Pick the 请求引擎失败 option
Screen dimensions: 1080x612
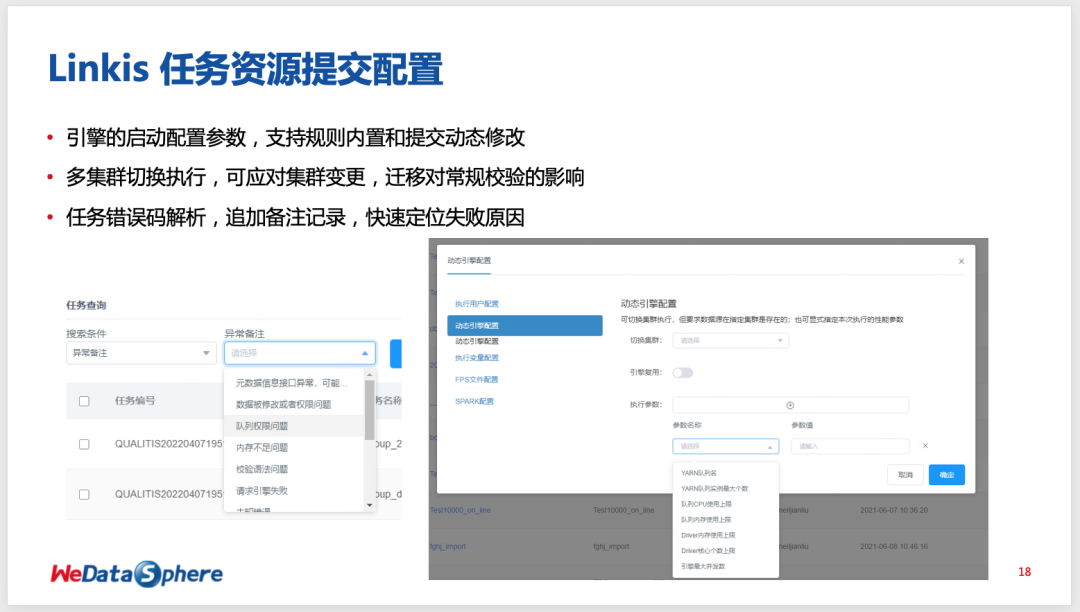click(294, 491)
